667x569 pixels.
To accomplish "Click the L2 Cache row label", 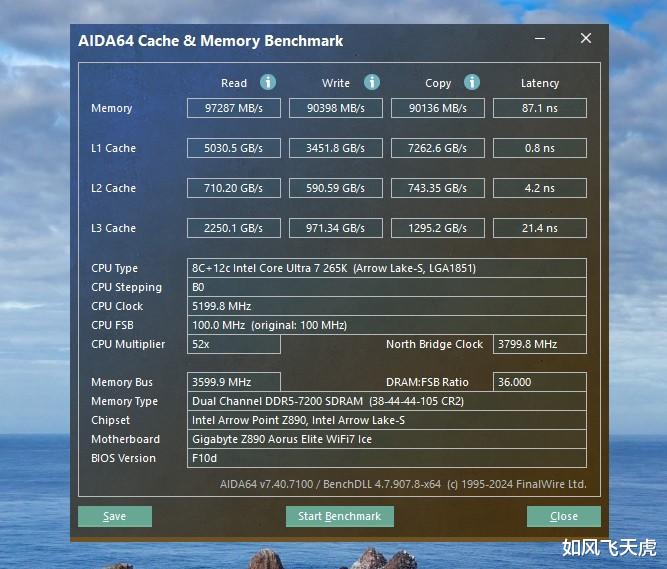I will pos(113,188).
